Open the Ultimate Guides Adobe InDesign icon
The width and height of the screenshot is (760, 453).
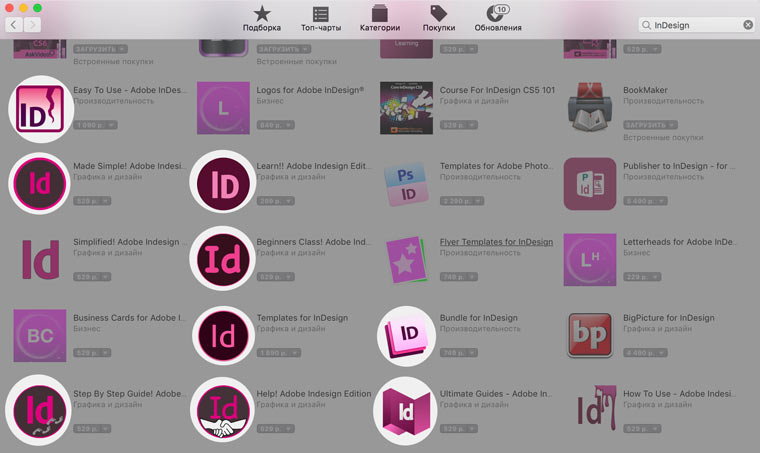406,411
